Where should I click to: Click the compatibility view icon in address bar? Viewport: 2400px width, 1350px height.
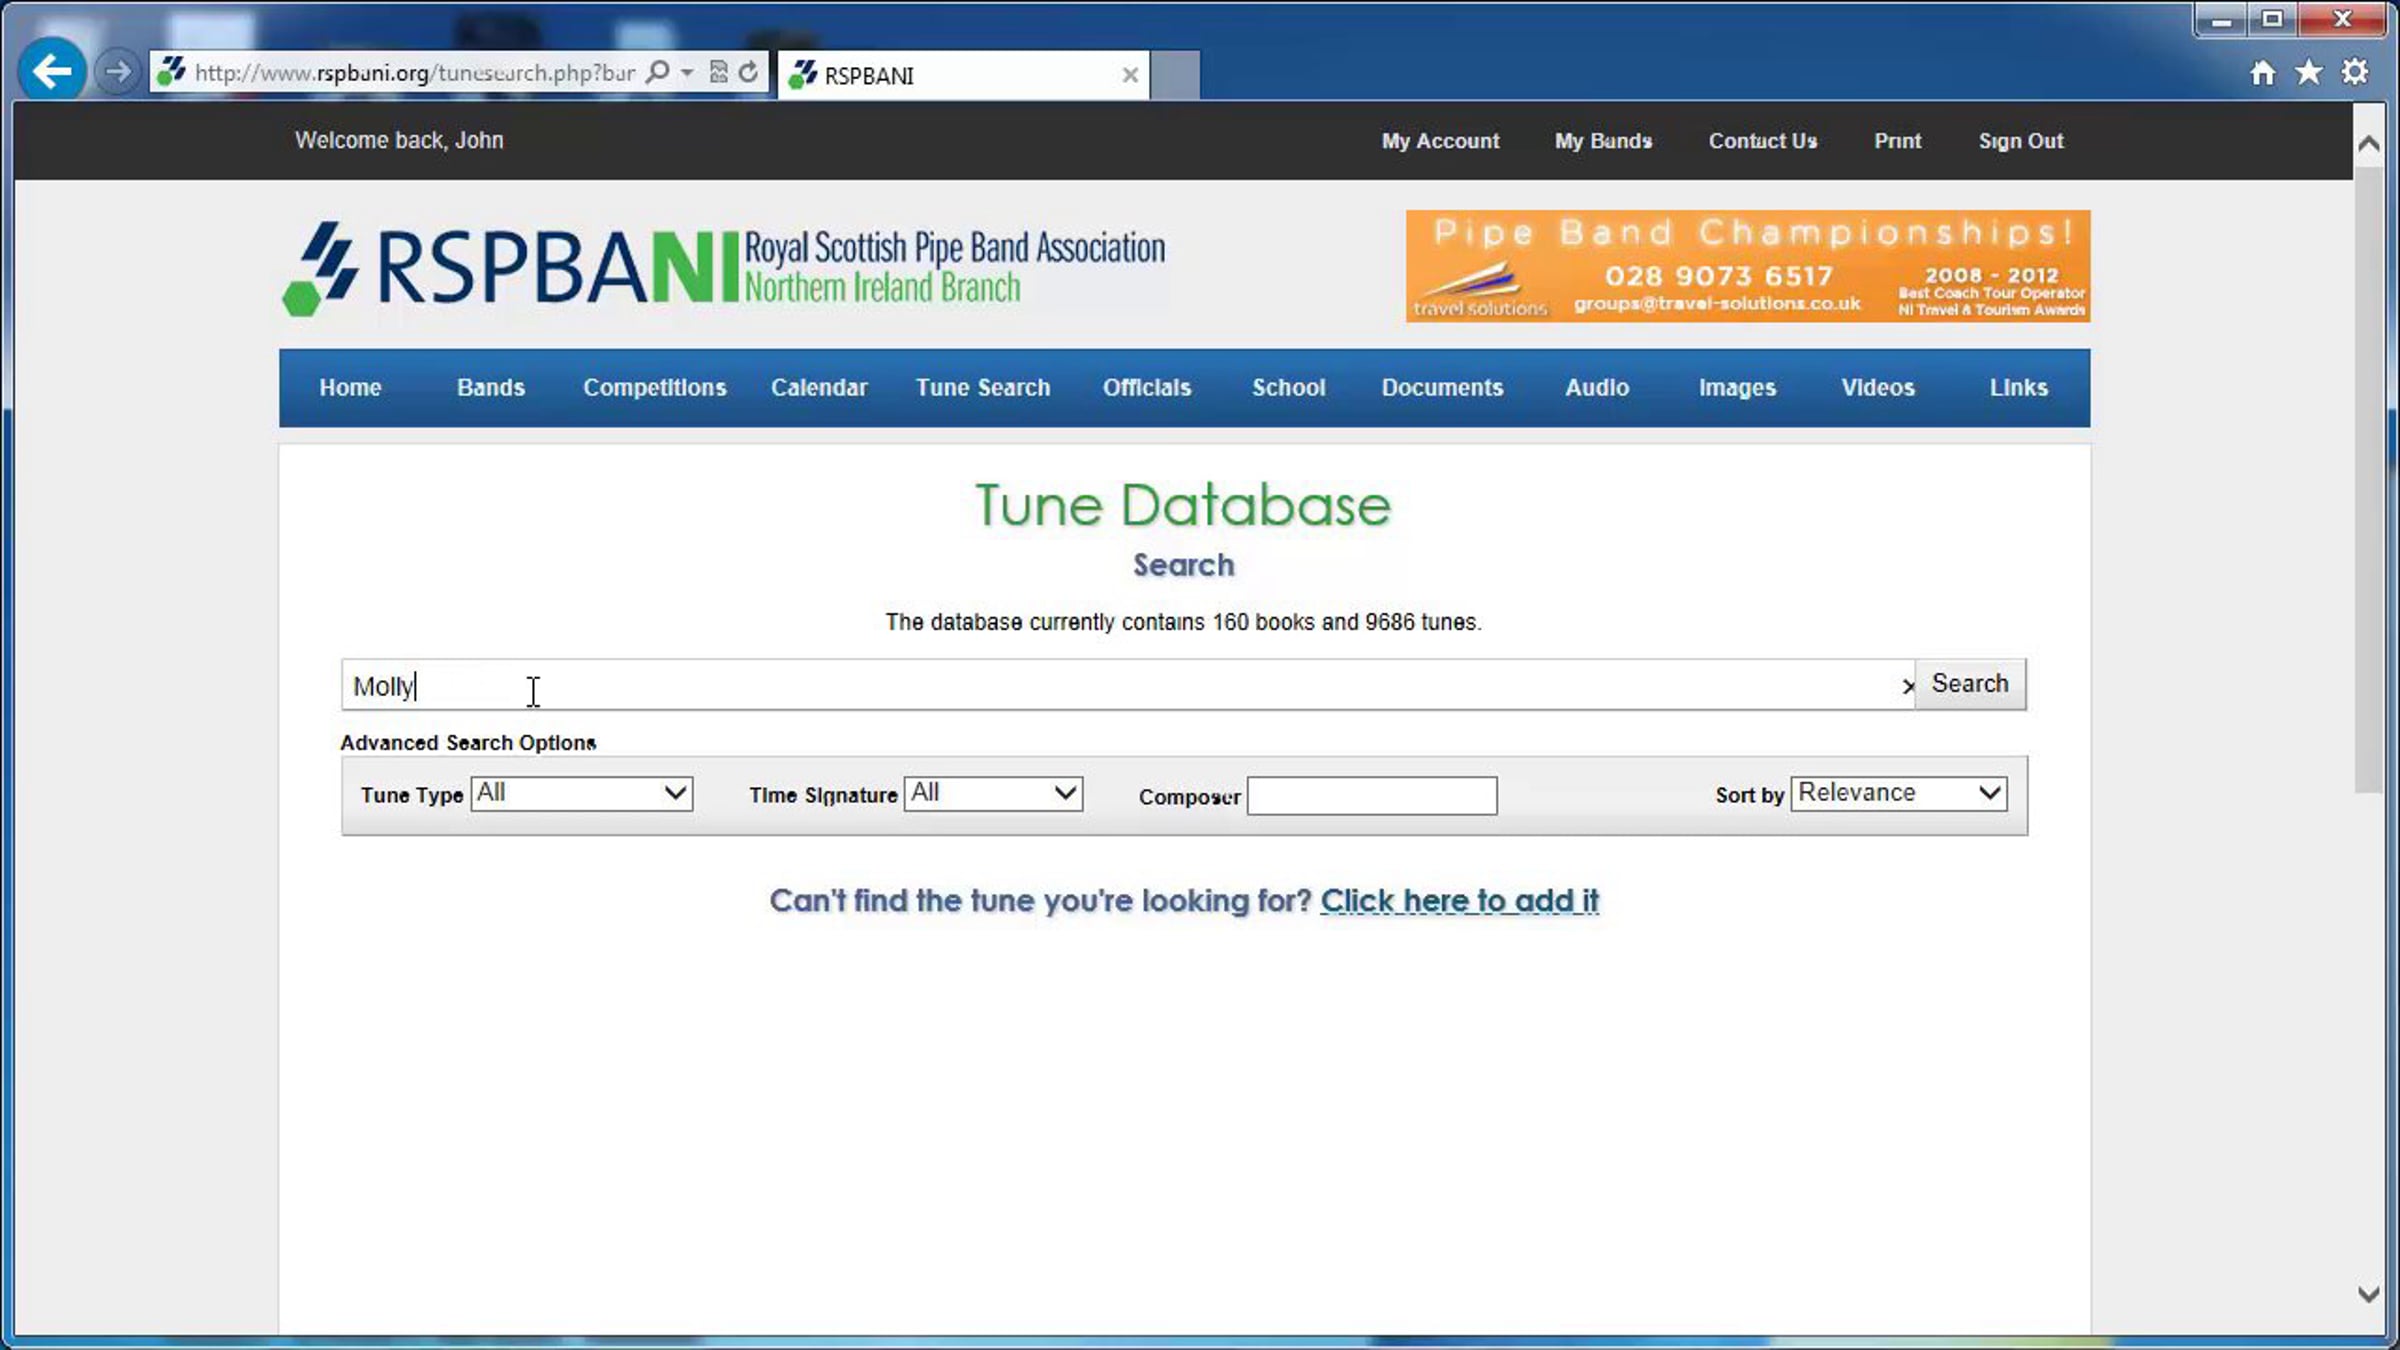point(718,72)
